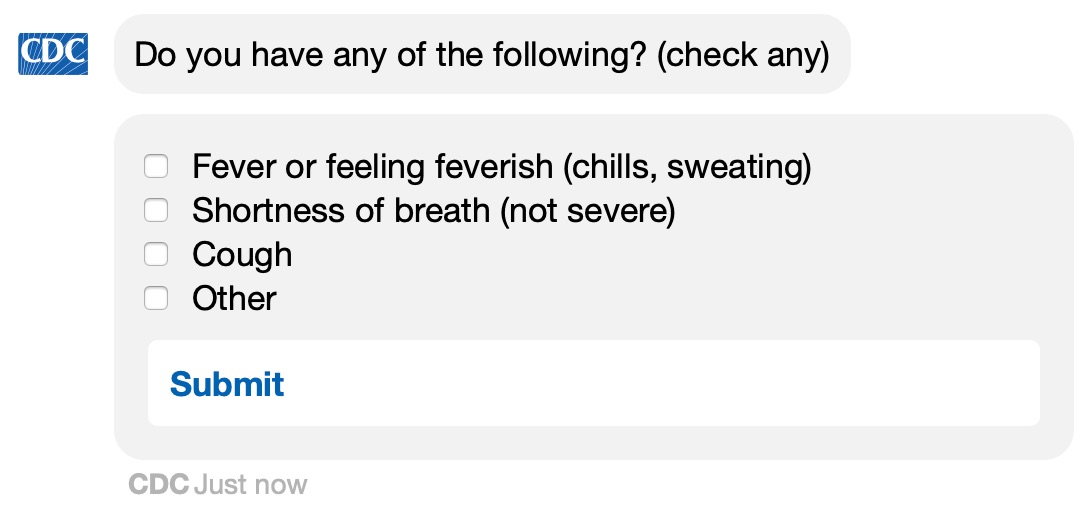Viewport: 1092px width, 522px height.
Task: Tick the Shortness of breath checkbox
Action: tap(156, 210)
